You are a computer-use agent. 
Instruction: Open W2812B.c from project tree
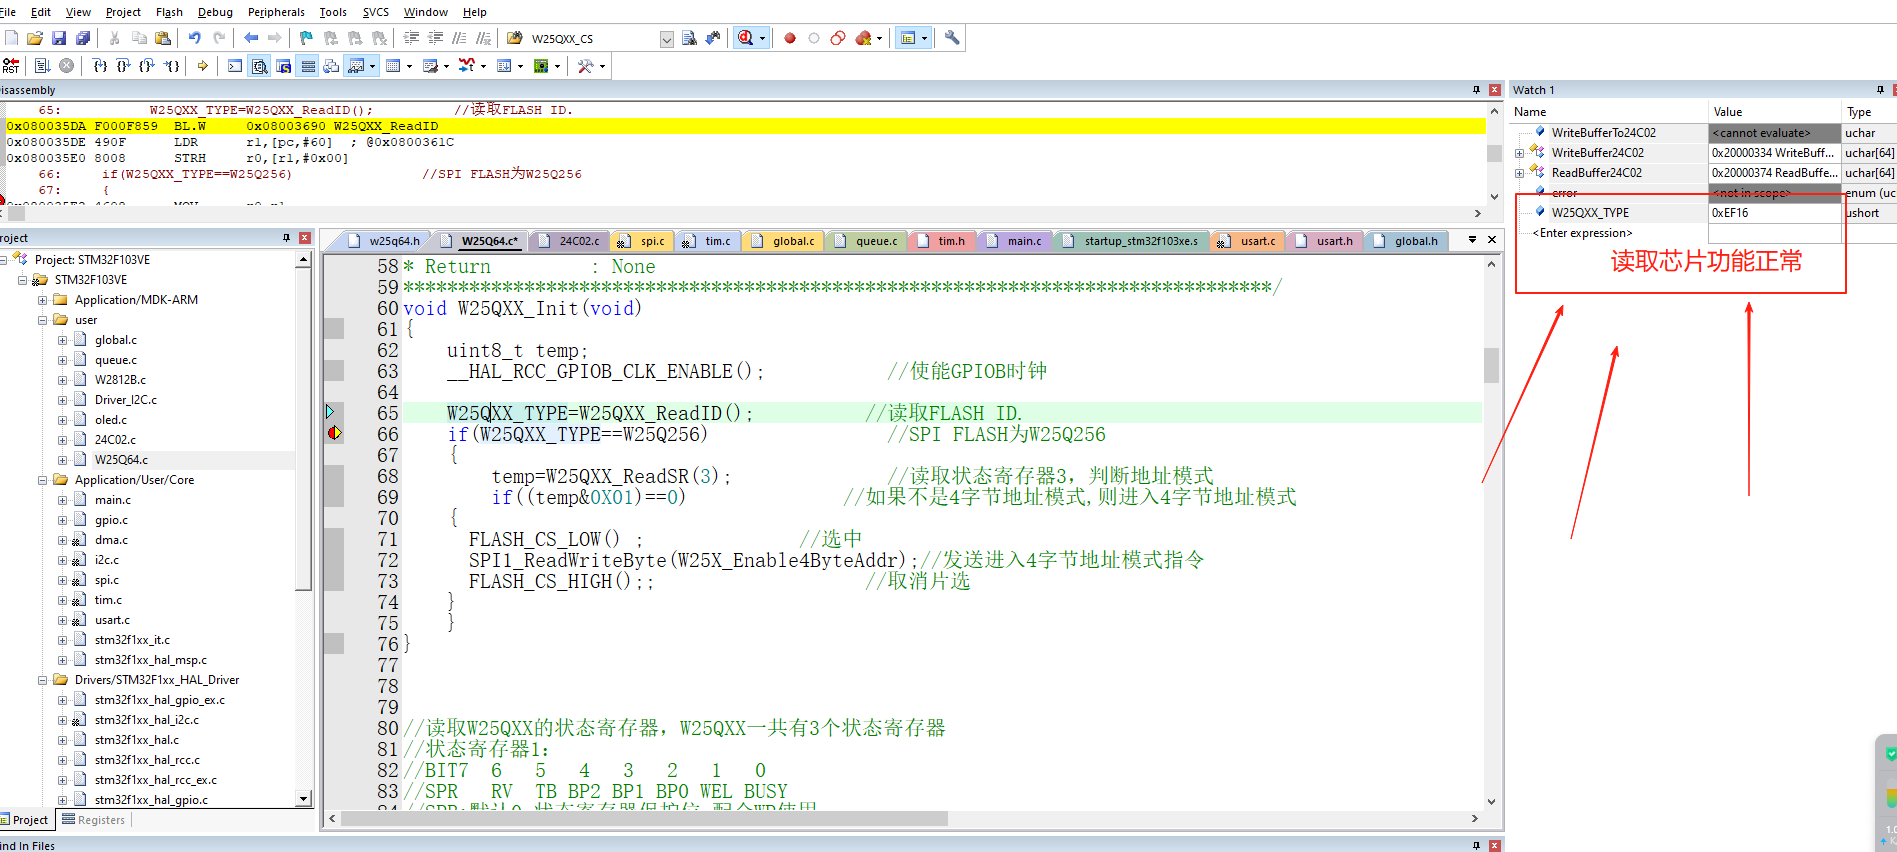tap(120, 380)
